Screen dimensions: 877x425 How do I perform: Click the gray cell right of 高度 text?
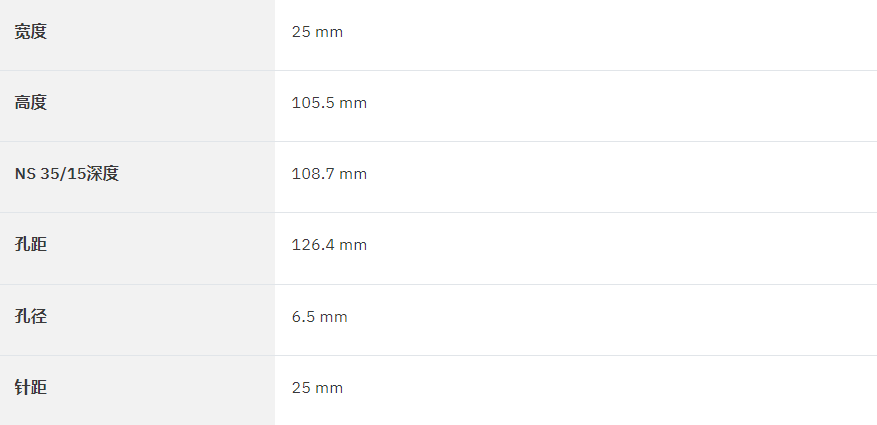click(x=161, y=106)
